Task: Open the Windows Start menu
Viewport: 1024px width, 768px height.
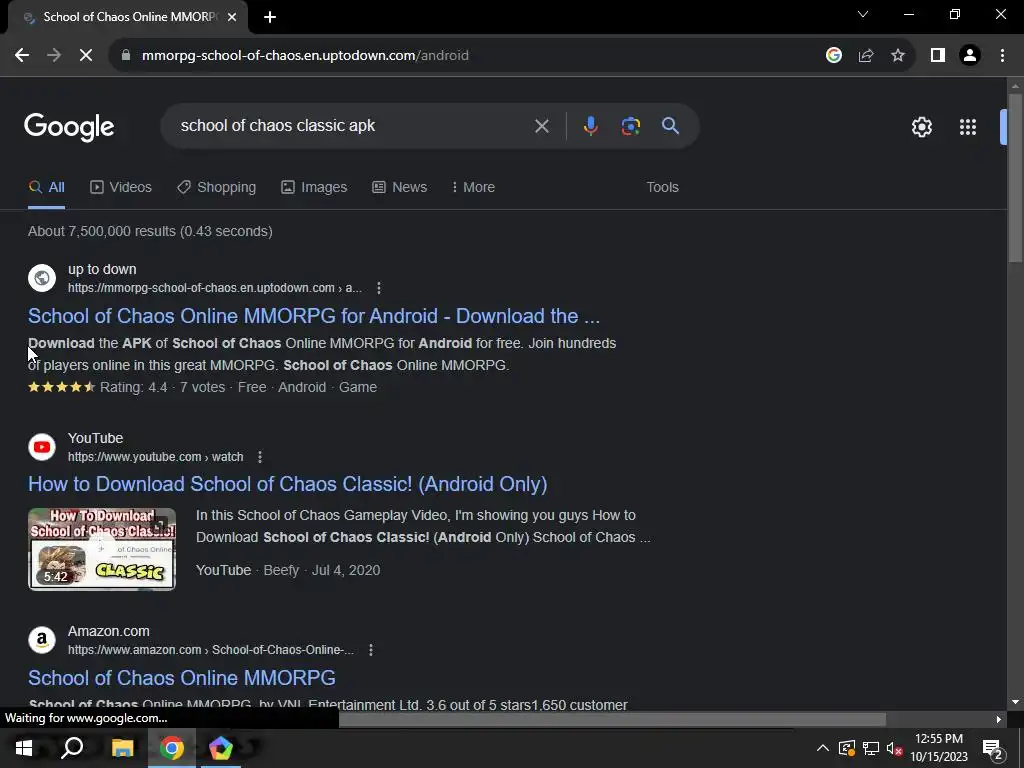Action: tap(24, 748)
